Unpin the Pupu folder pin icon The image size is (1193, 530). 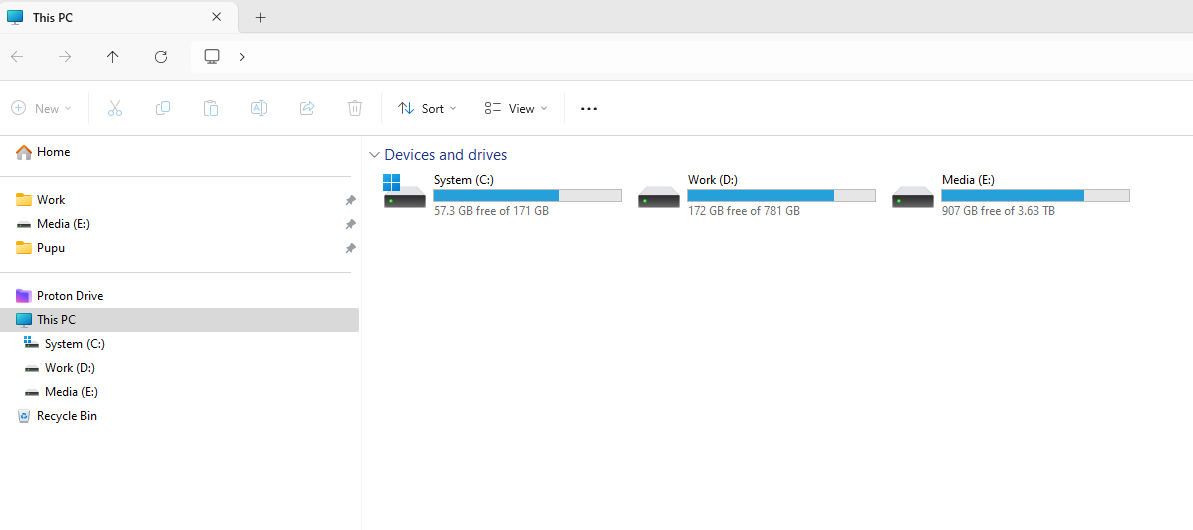coord(350,248)
